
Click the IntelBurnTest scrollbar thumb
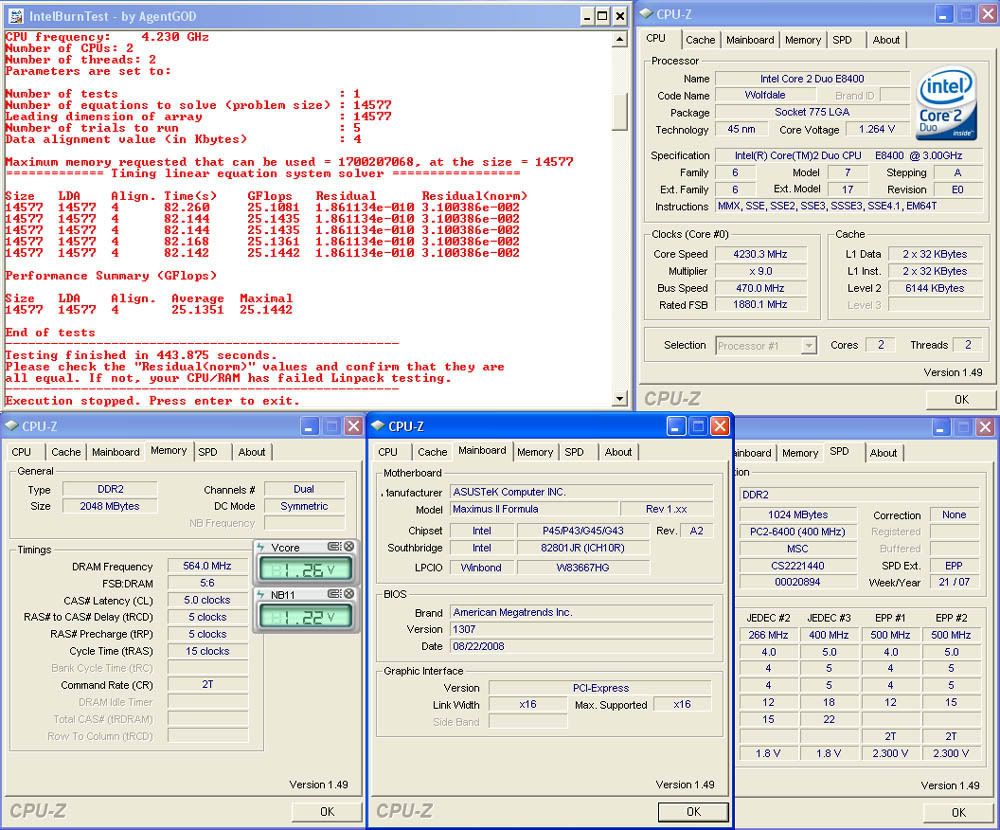[619, 112]
